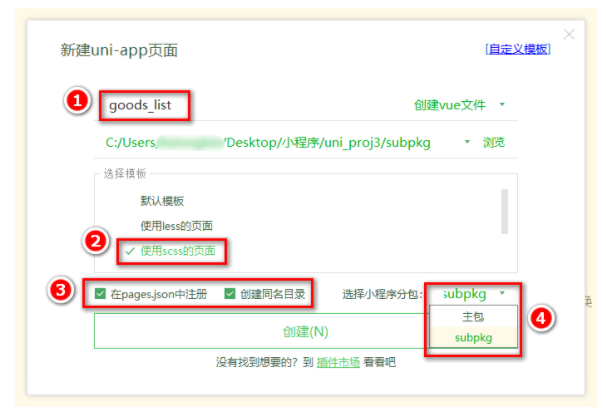Screen dimensions: 606x409
Task: Open the 自定义模板 link
Action: point(518,49)
